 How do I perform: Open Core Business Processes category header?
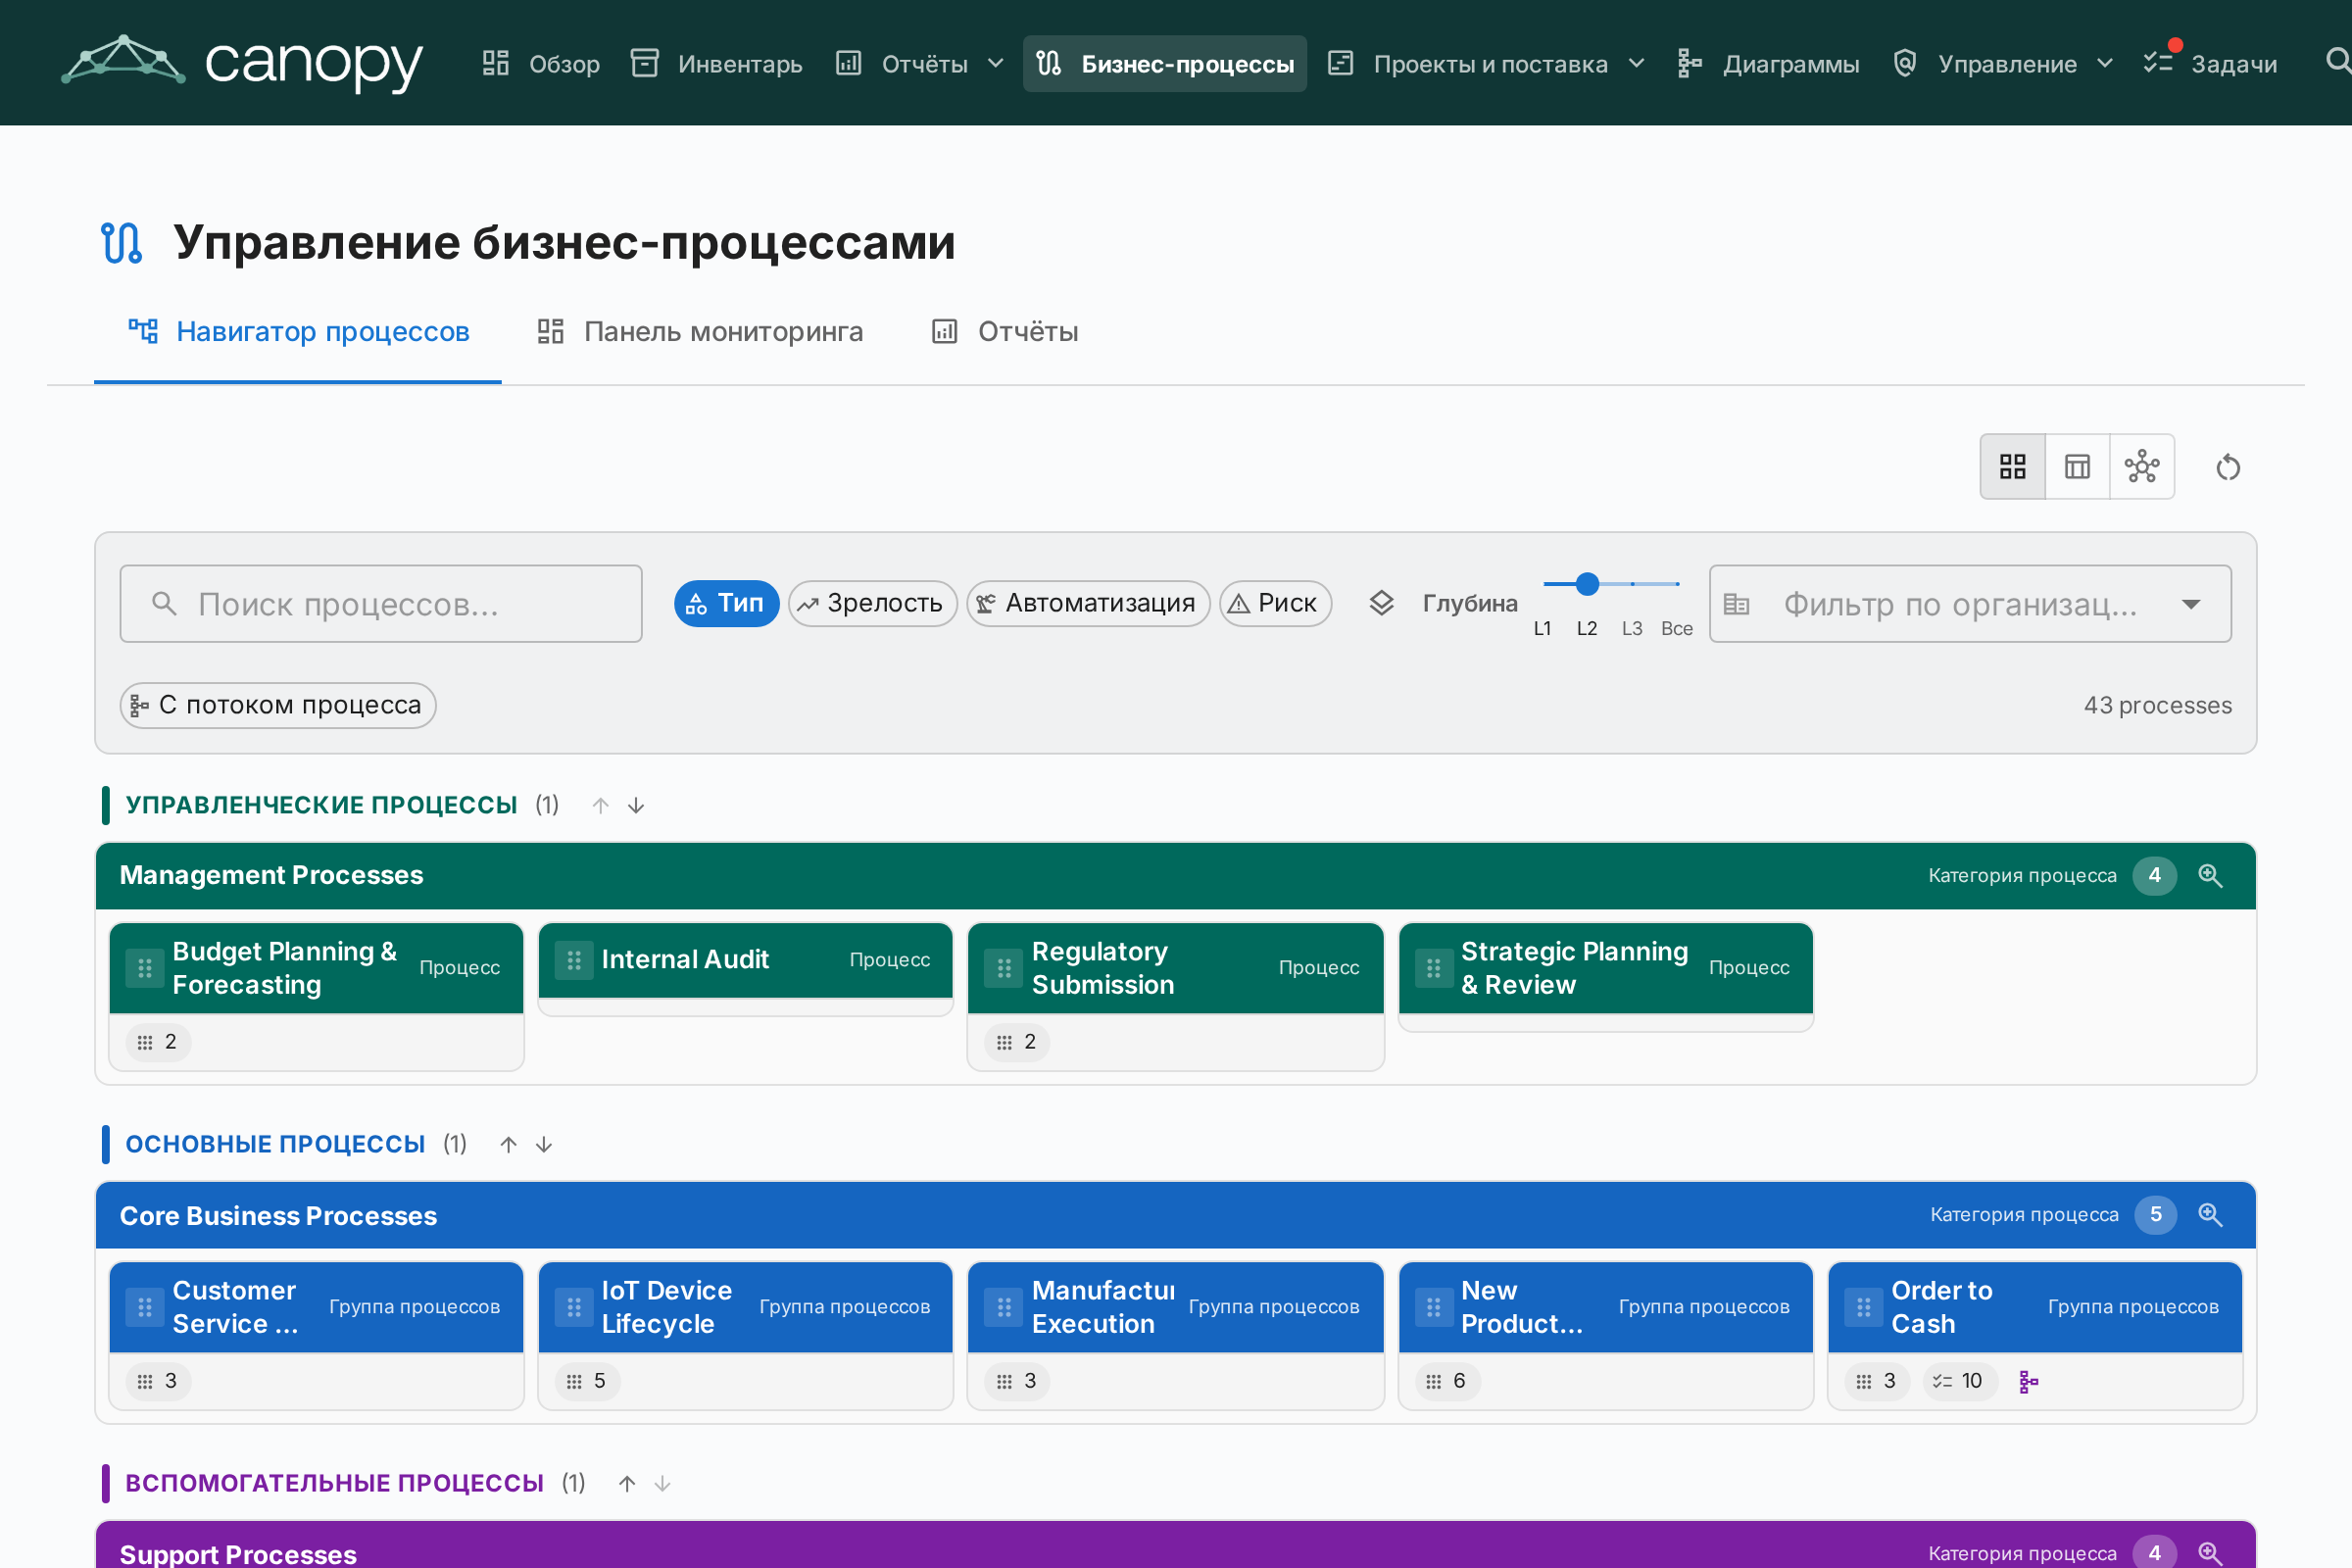pyautogui.click(x=1176, y=1214)
